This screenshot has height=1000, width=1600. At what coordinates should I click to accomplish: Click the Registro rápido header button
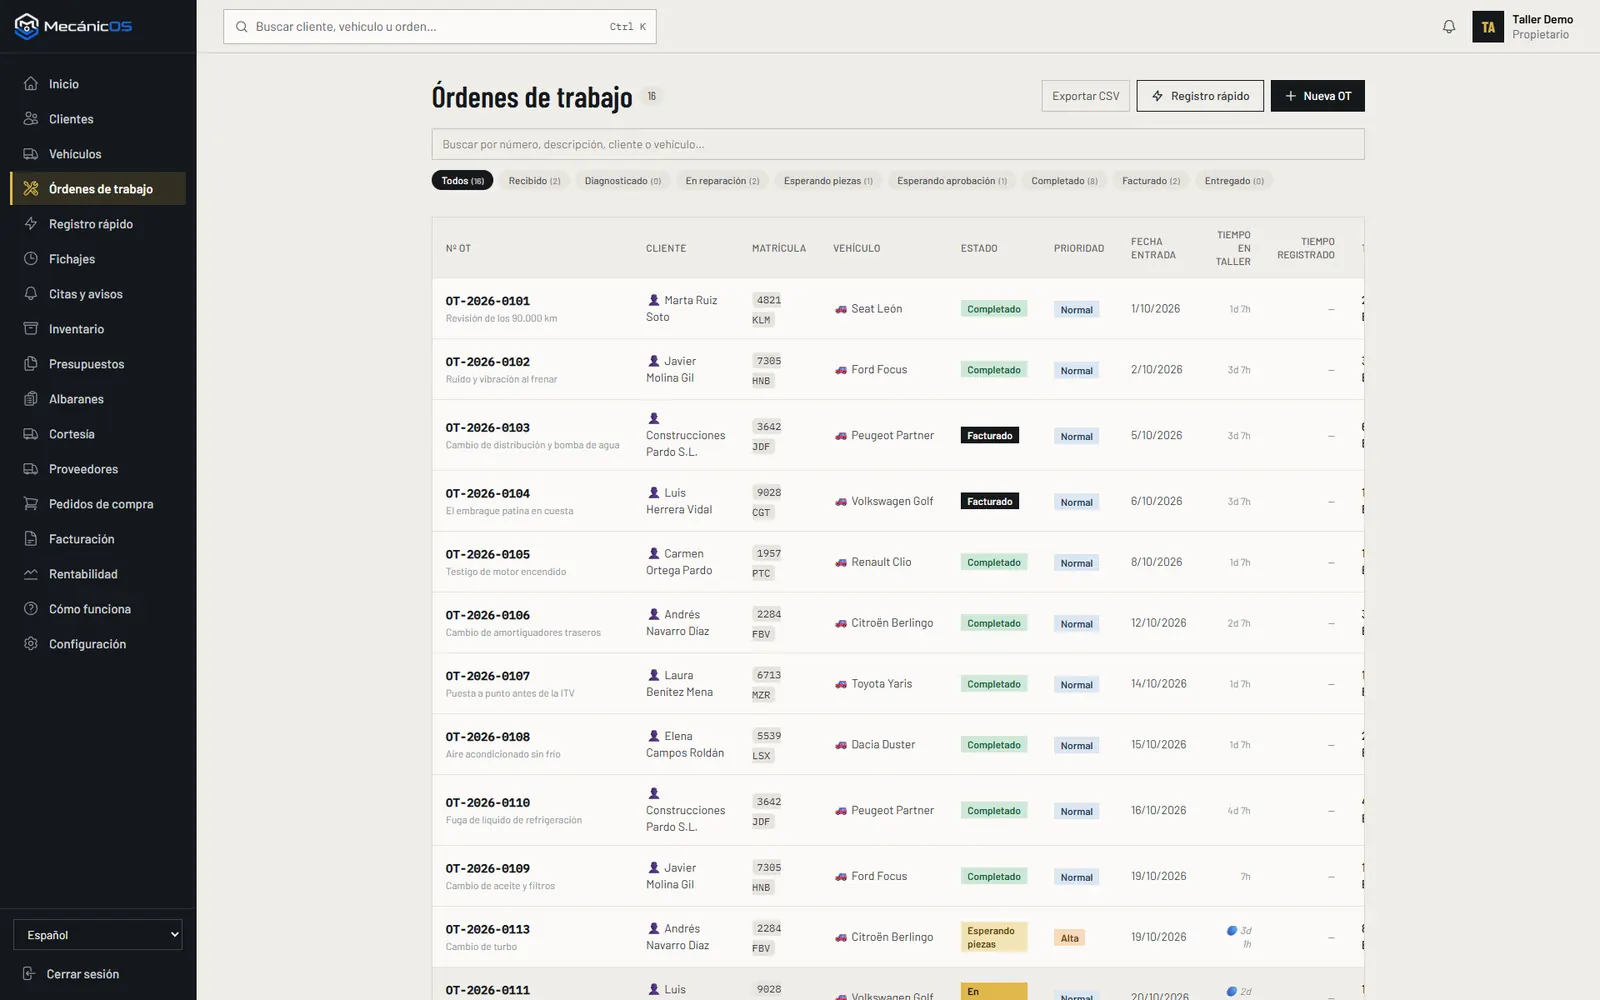pos(1200,96)
